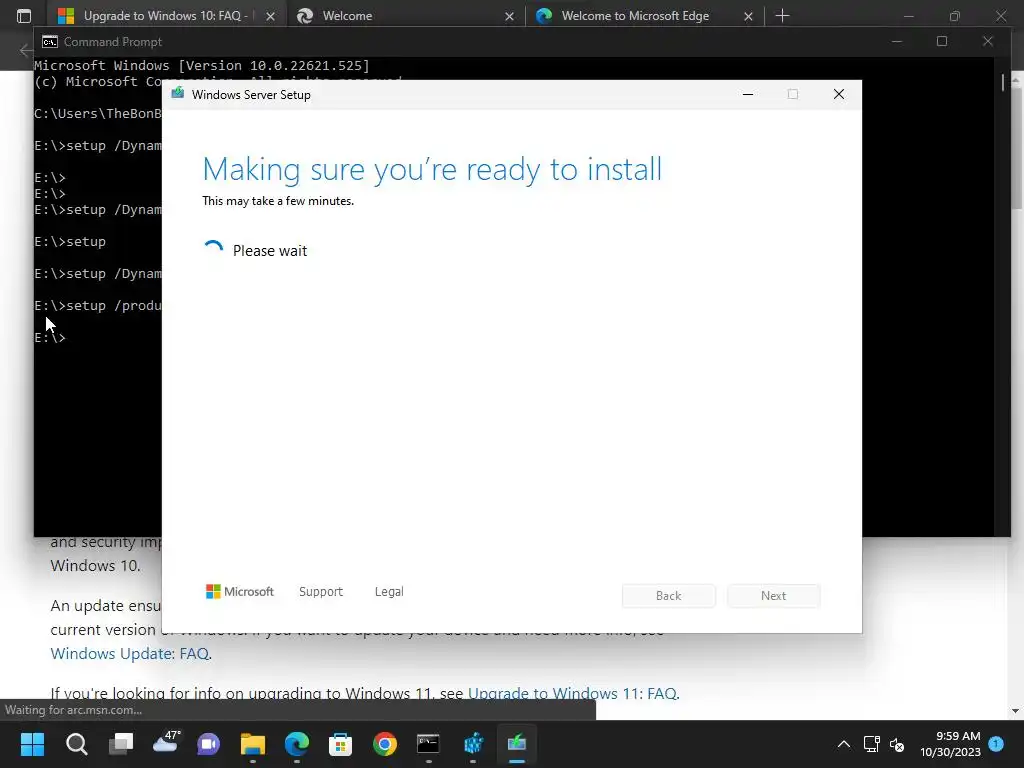Open the Support link in Setup
Viewport: 1024px width, 768px height.
point(321,592)
